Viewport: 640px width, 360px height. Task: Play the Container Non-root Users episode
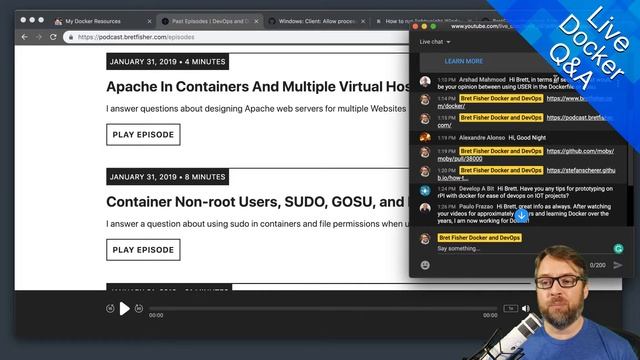pyautogui.click(x=143, y=250)
